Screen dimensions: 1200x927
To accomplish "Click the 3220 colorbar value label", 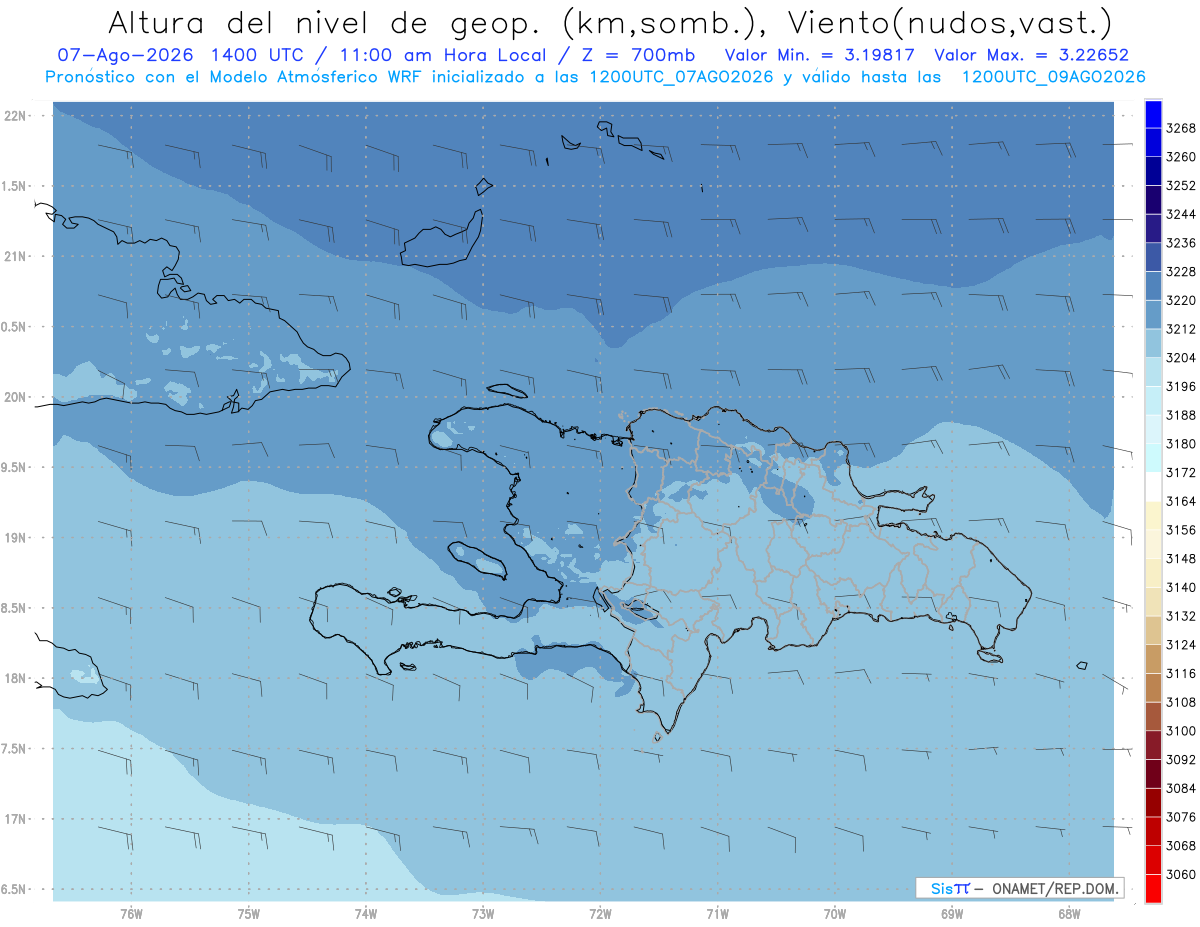I will coord(1181,300).
